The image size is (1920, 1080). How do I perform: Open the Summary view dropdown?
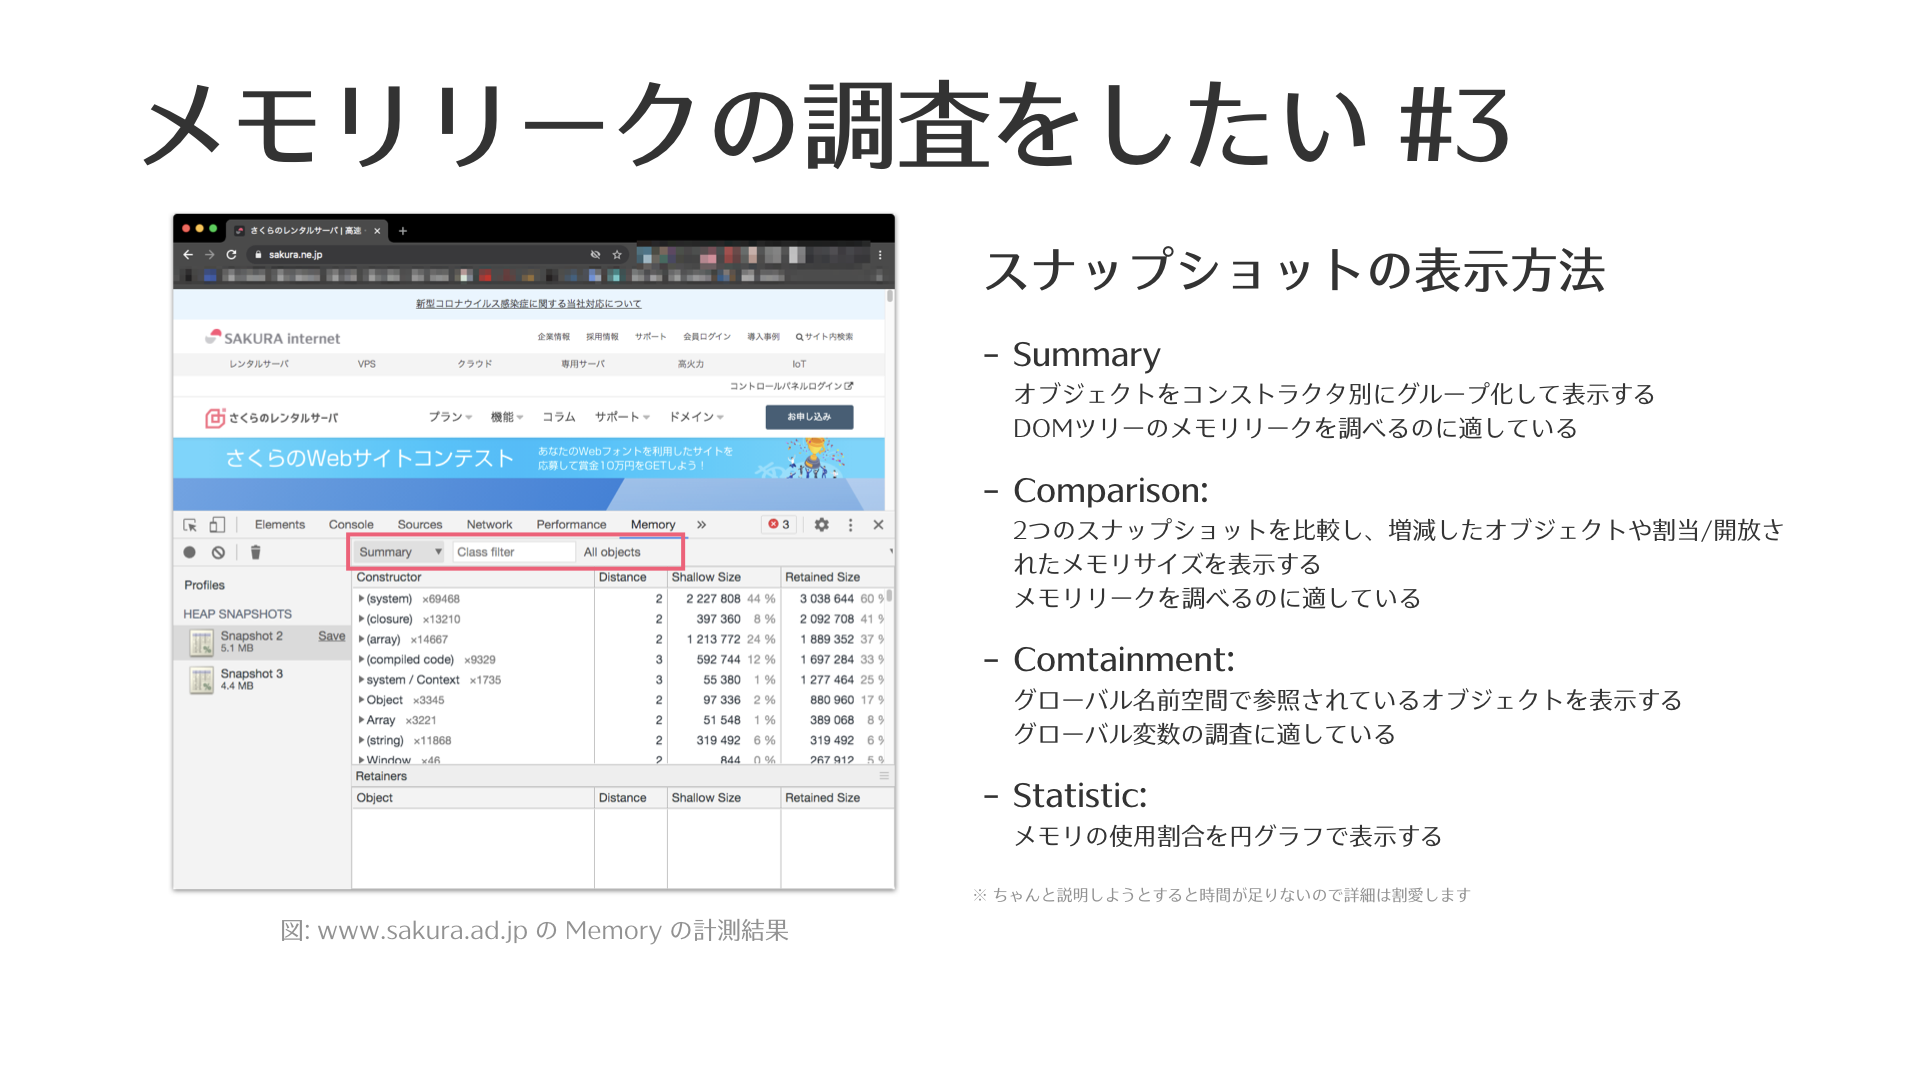(x=399, y=552)
